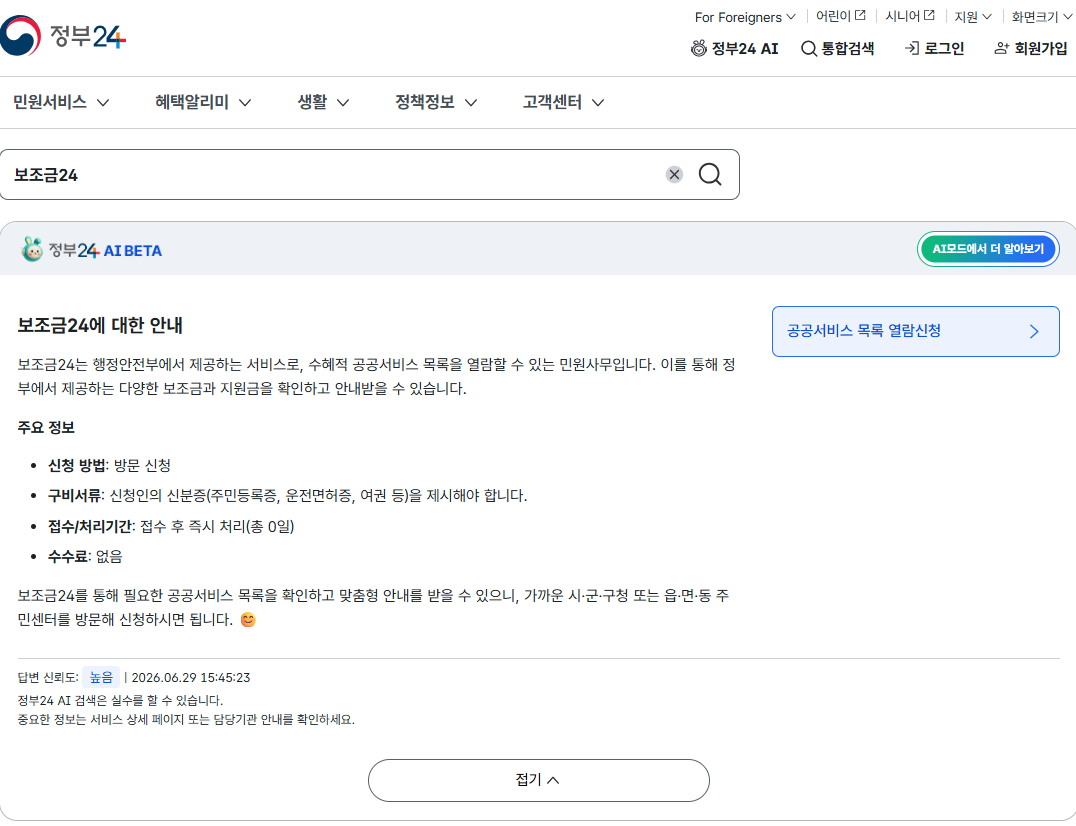Click the 정부24 logo

tap(63, 36)
